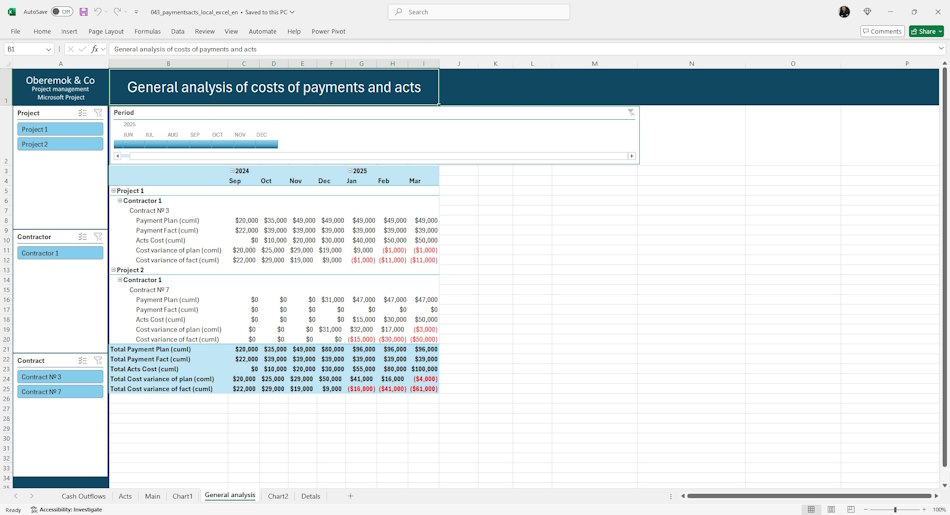Screen dimensions: 950x515
Task: Open the Insert ribbon tab
Action: tap(69, 31)
